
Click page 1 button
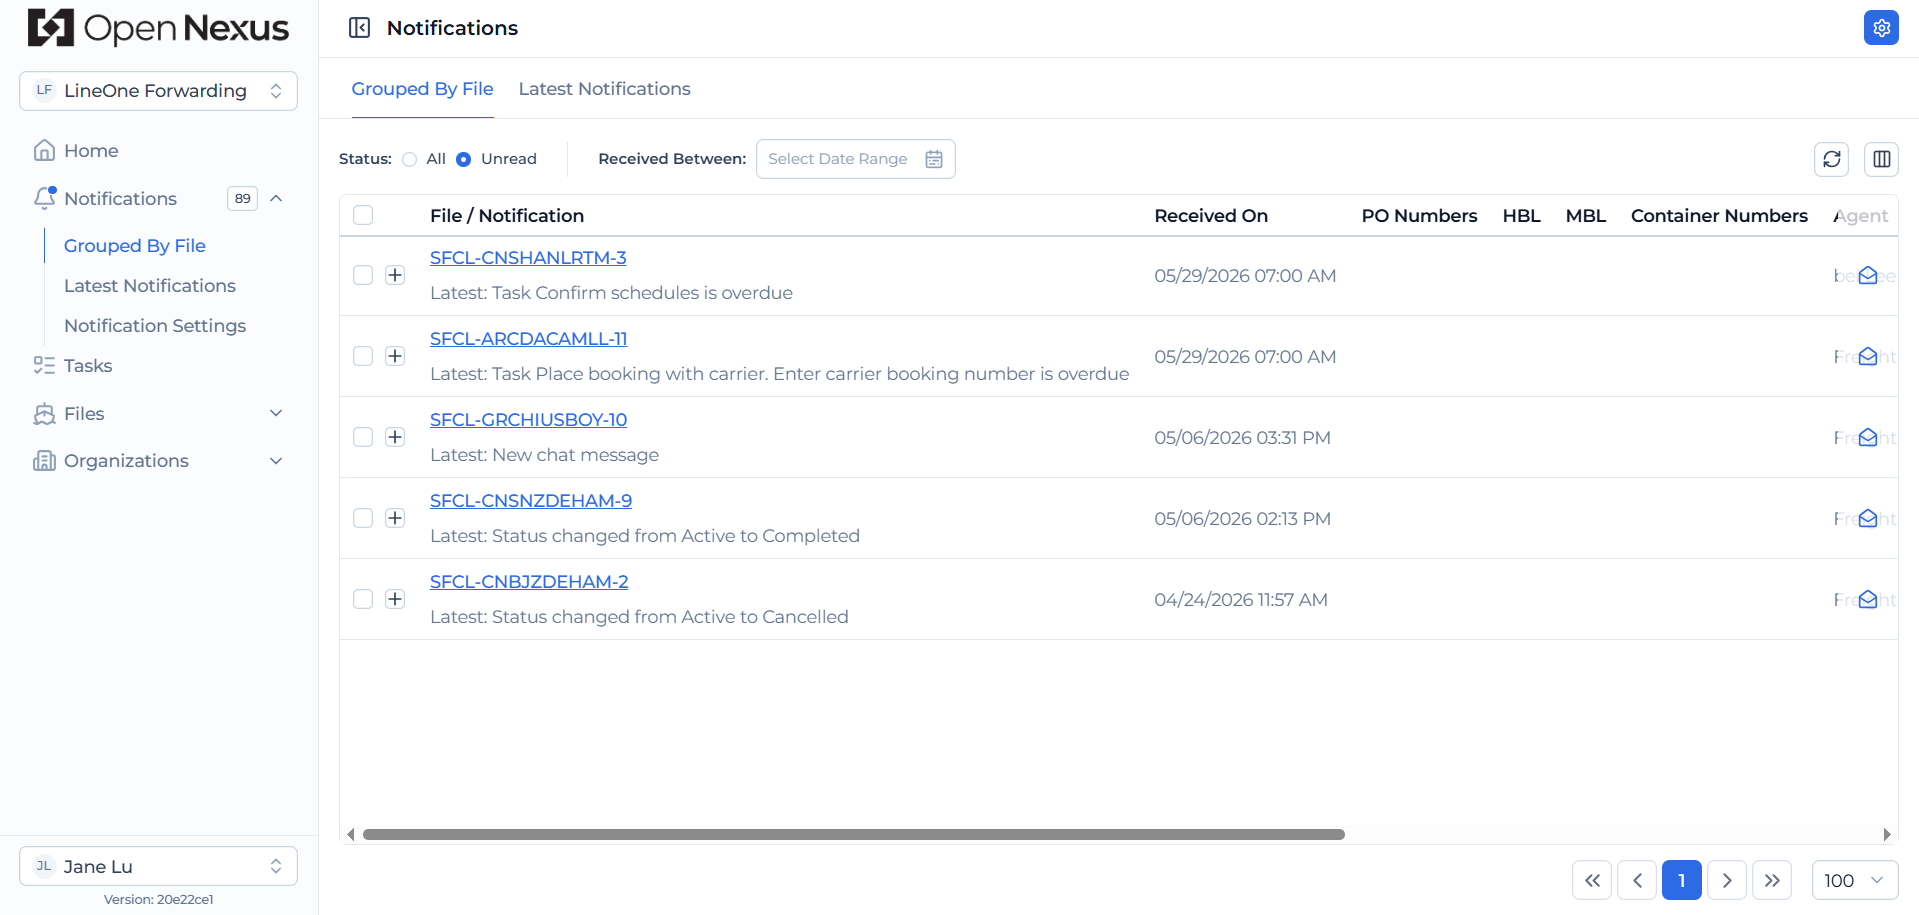pos(1682,880)
